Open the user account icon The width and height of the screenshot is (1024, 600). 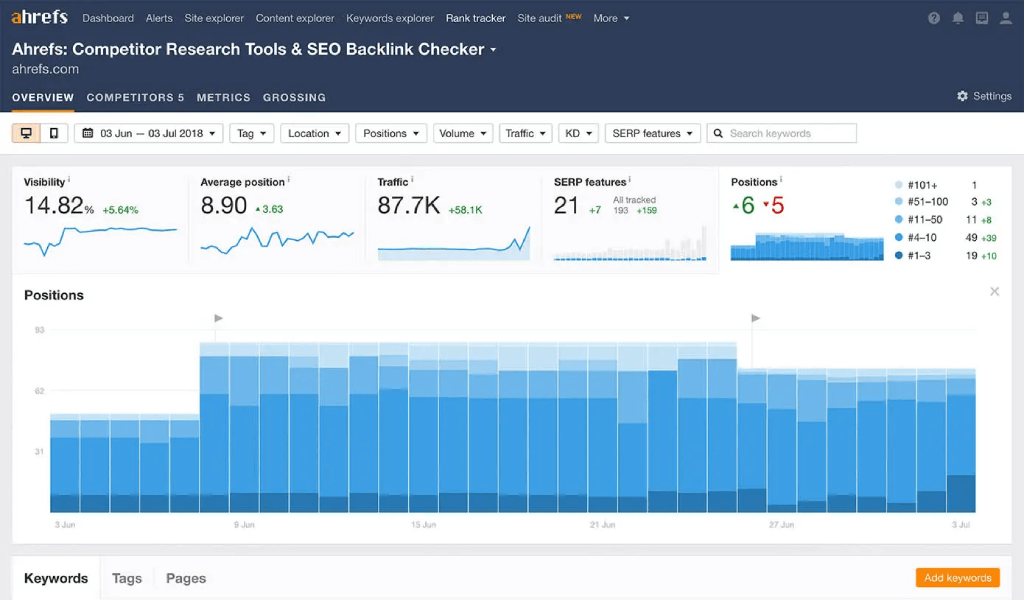tap(1006, 18)
